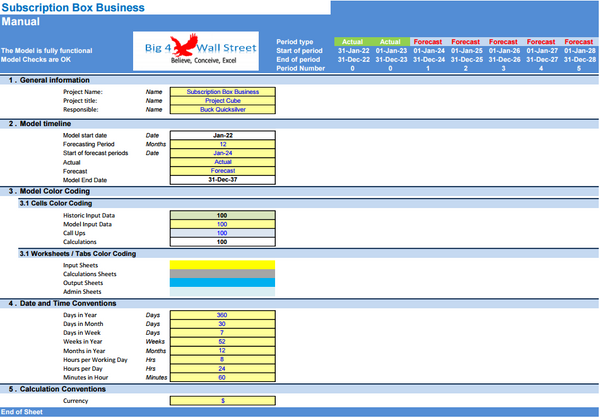600x418 pixels.
Task: Select the first green 'Actual' period type header
Action: pos(351,42)
